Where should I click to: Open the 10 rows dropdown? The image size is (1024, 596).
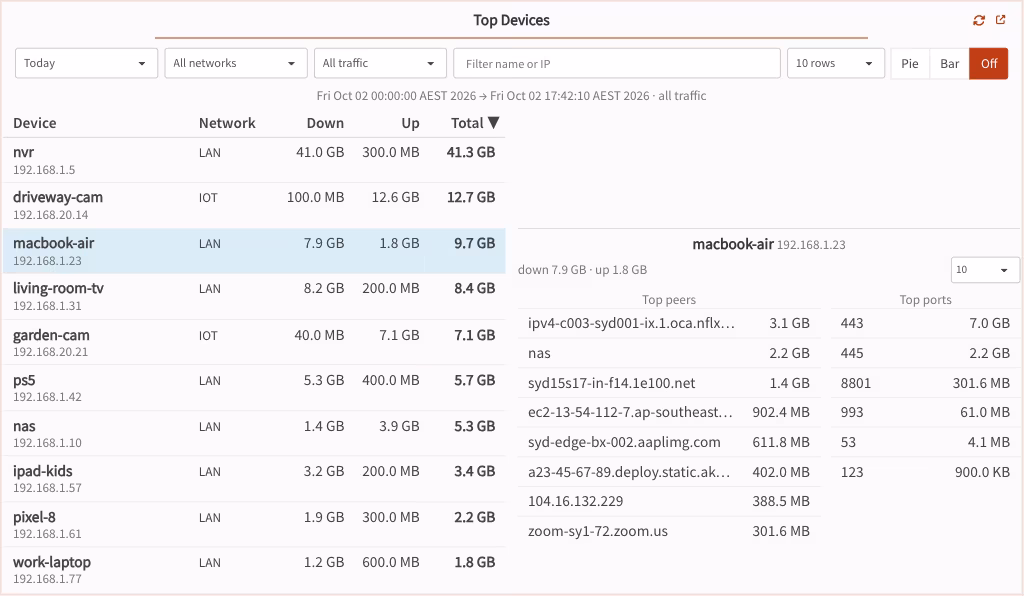836,63
